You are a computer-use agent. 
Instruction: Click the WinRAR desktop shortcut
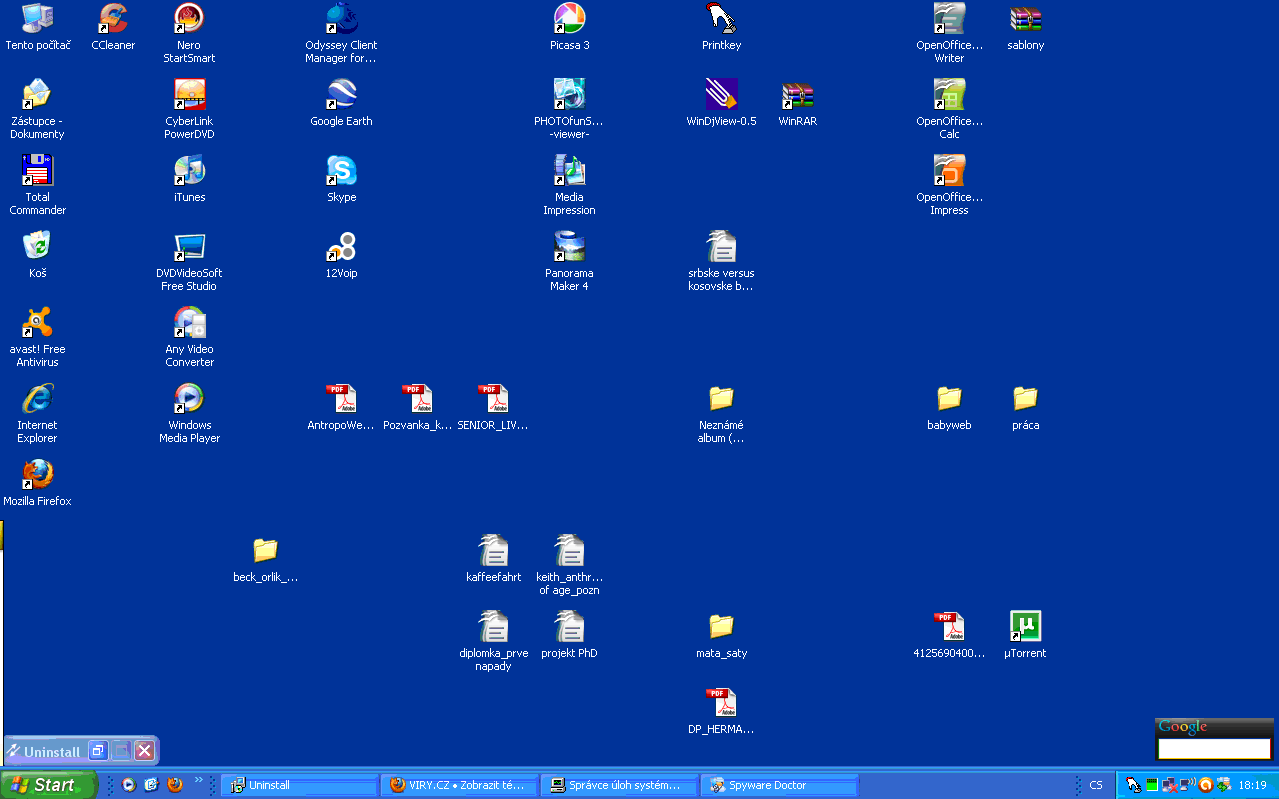797,95
